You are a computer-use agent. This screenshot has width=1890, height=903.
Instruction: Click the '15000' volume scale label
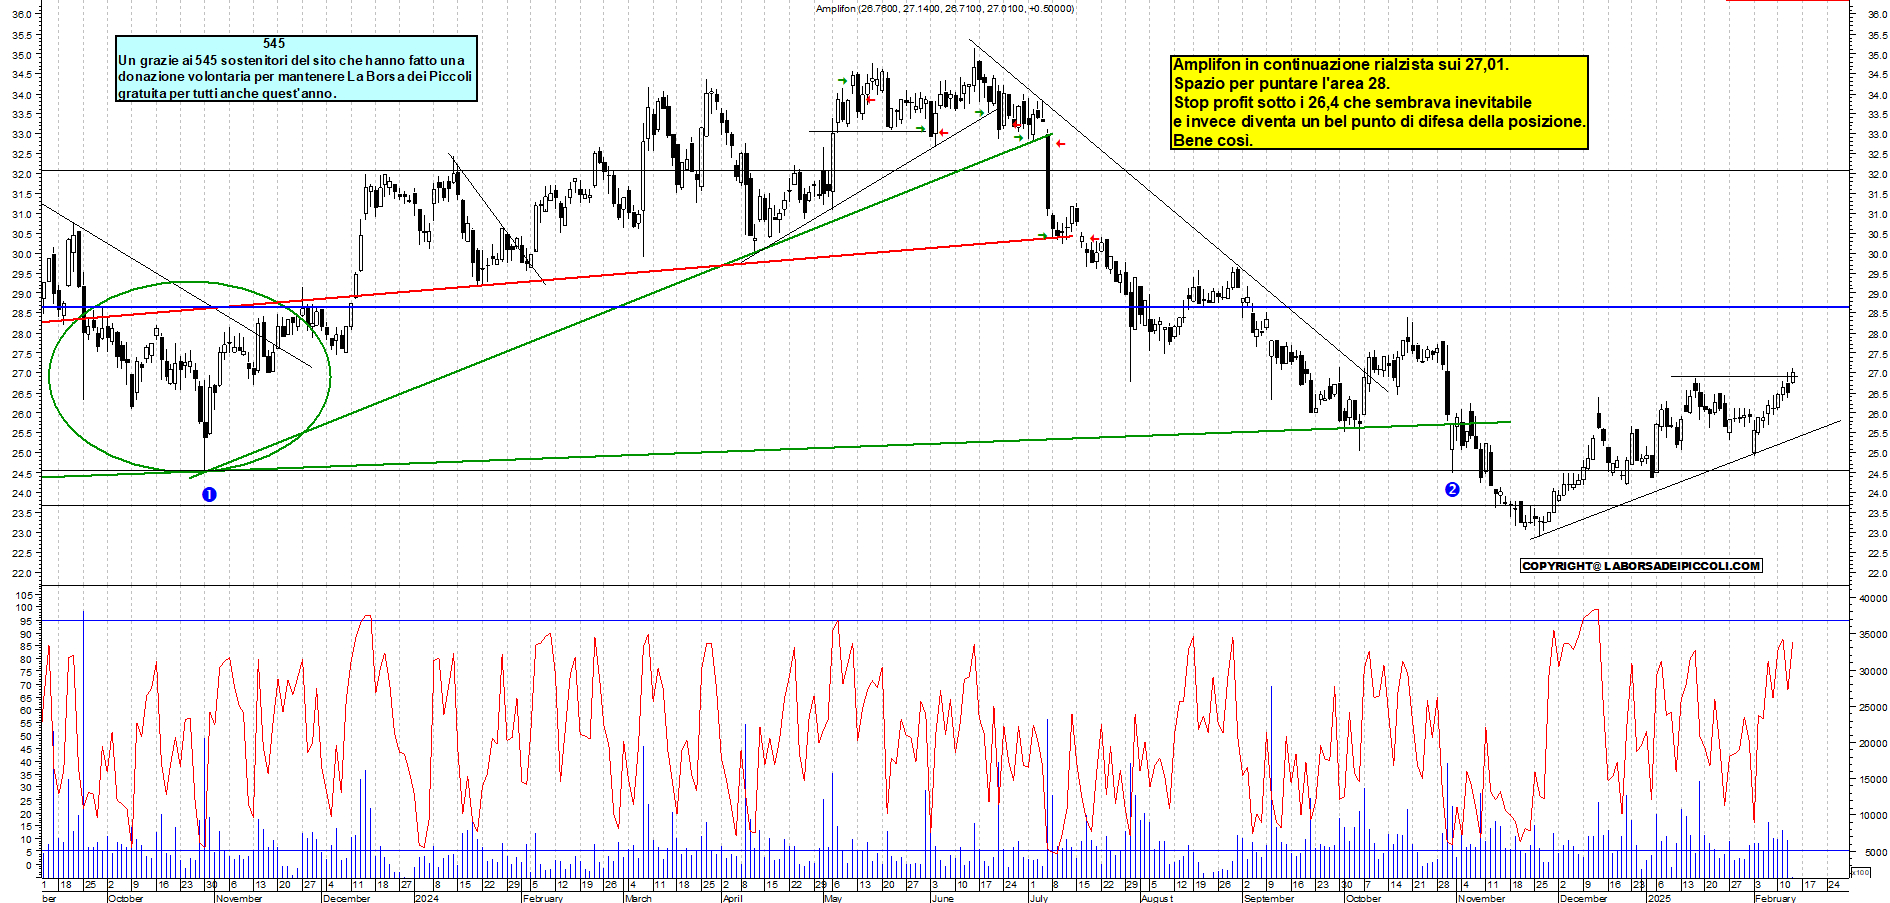(1872, 779)
